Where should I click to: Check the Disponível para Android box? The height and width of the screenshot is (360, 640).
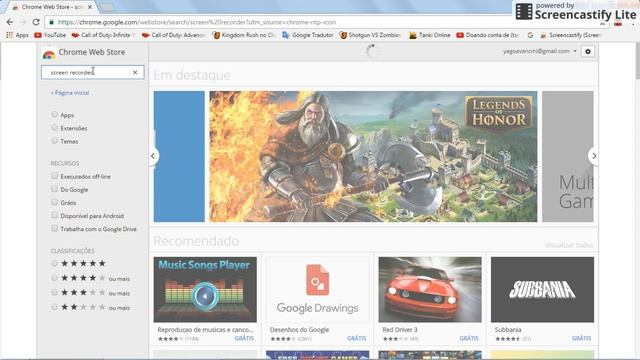pyautogui.click(x=54, y=215)
